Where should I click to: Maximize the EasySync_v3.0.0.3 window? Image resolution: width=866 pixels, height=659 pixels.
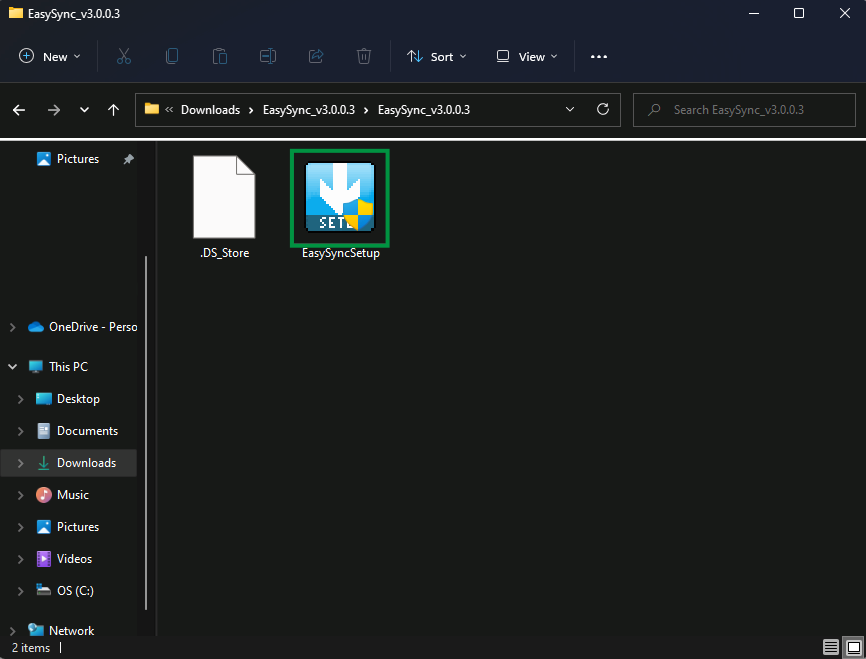click(799, 13)
